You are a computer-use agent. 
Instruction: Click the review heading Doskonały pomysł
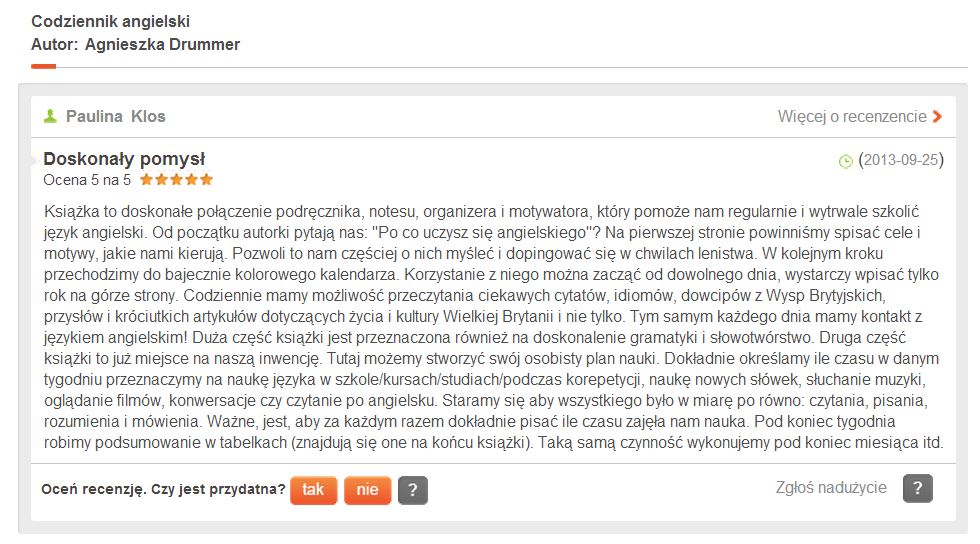click(x=125, y=159)
